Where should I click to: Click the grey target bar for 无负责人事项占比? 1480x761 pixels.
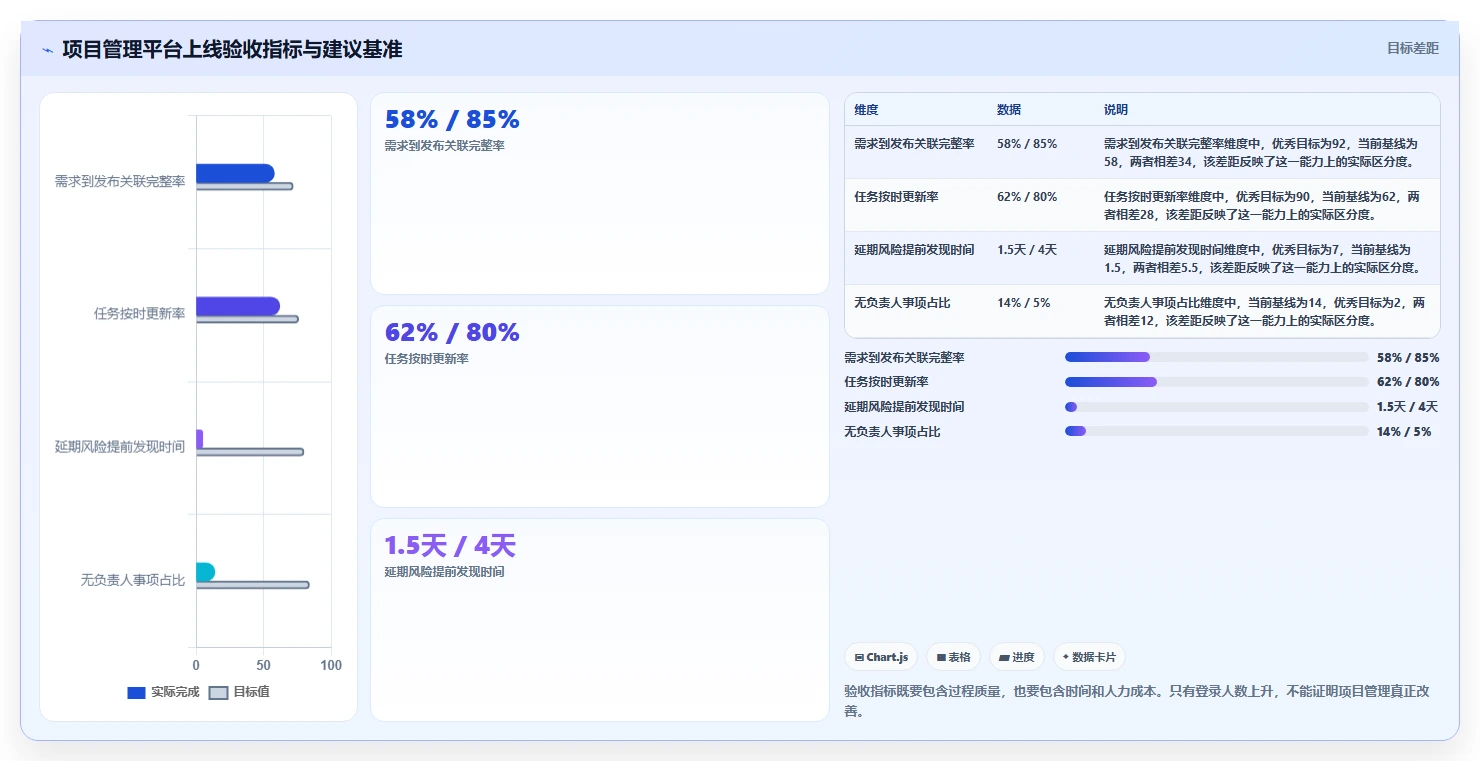pos(252,585)
